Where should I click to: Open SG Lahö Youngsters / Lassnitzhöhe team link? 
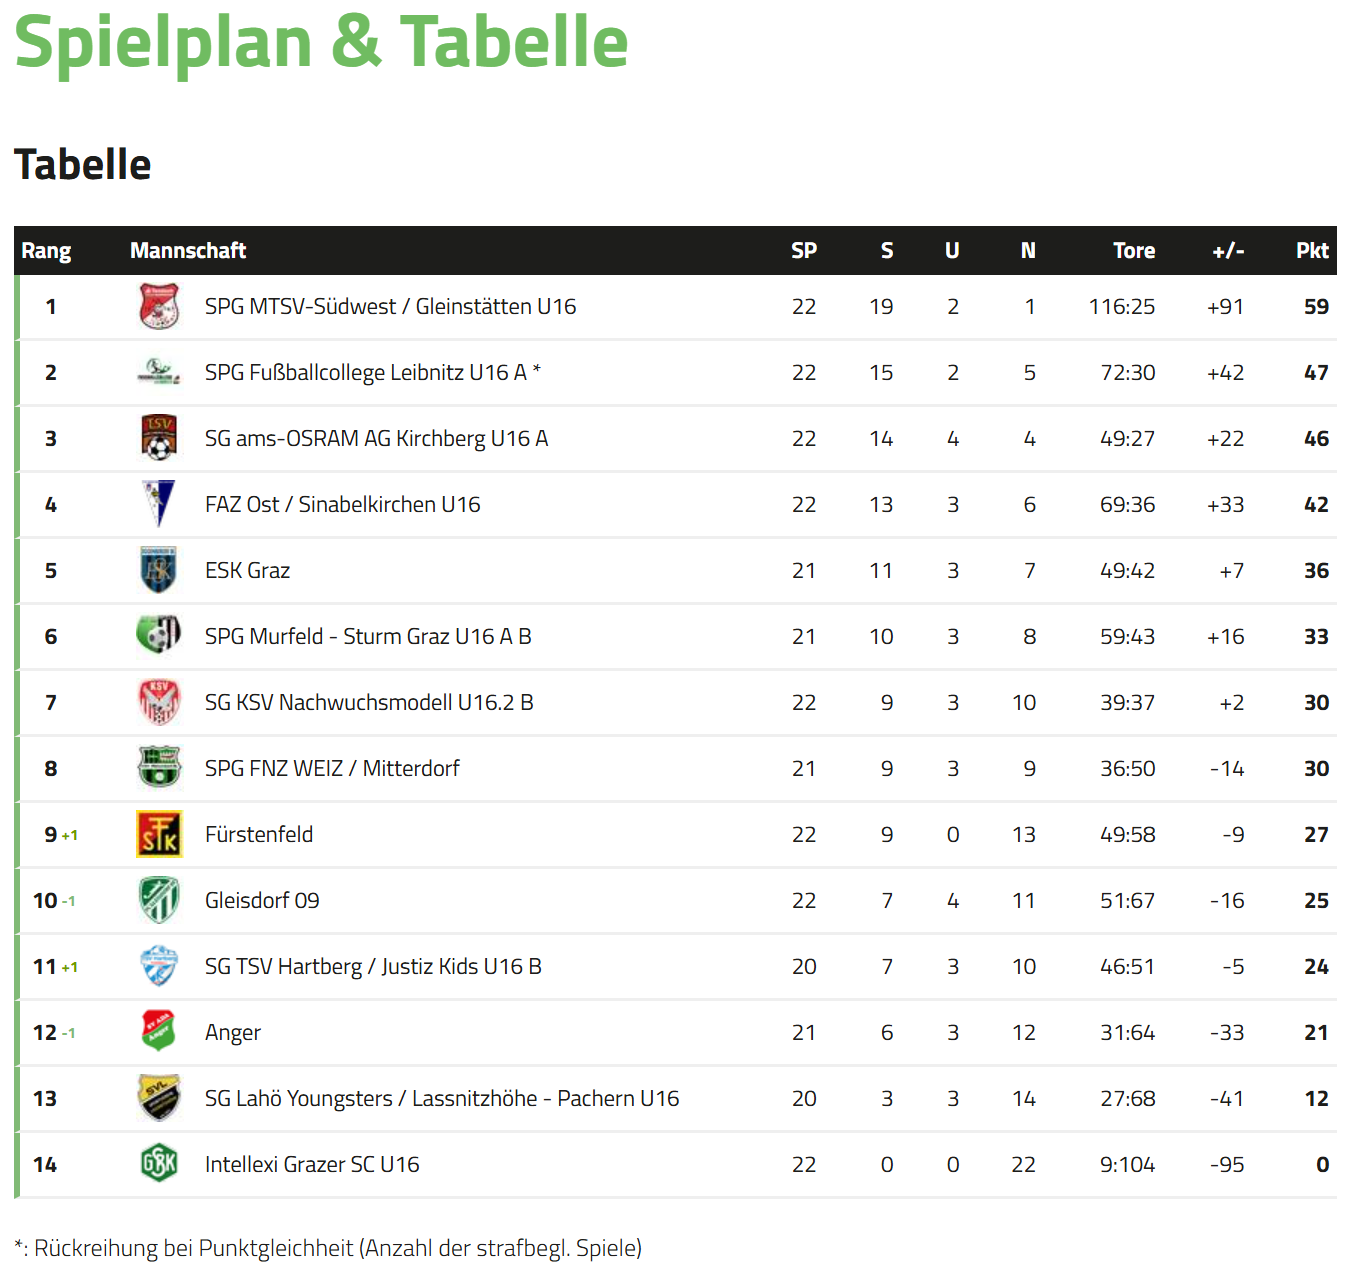[442, 1099]
